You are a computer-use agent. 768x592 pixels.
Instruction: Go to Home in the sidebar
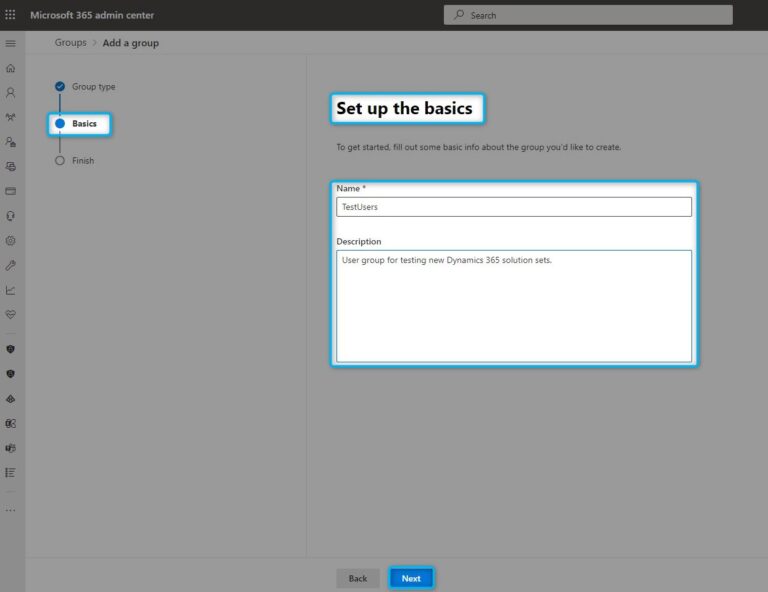11,68
